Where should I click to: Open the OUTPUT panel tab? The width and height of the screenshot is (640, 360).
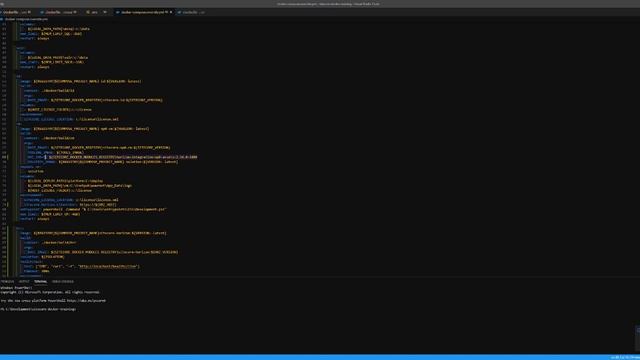[24, 281]
